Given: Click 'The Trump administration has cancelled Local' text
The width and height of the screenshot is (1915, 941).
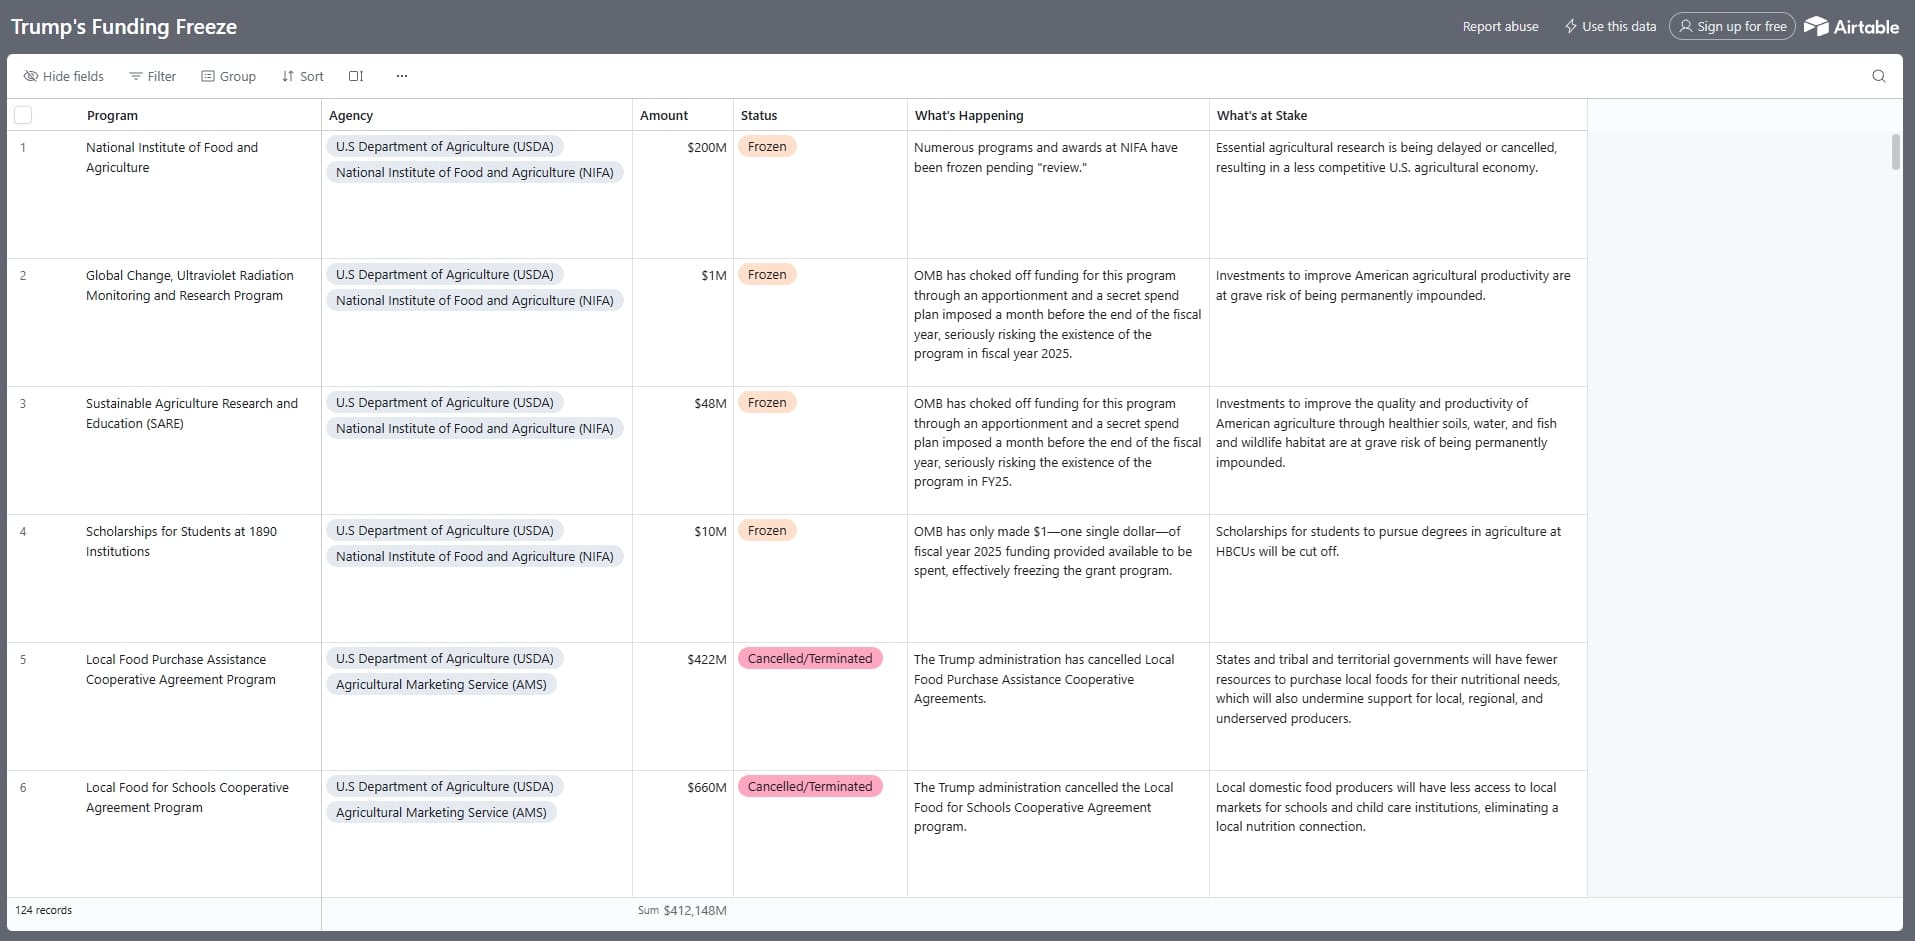Looking at the screenshot, I should coord(1044,679).
